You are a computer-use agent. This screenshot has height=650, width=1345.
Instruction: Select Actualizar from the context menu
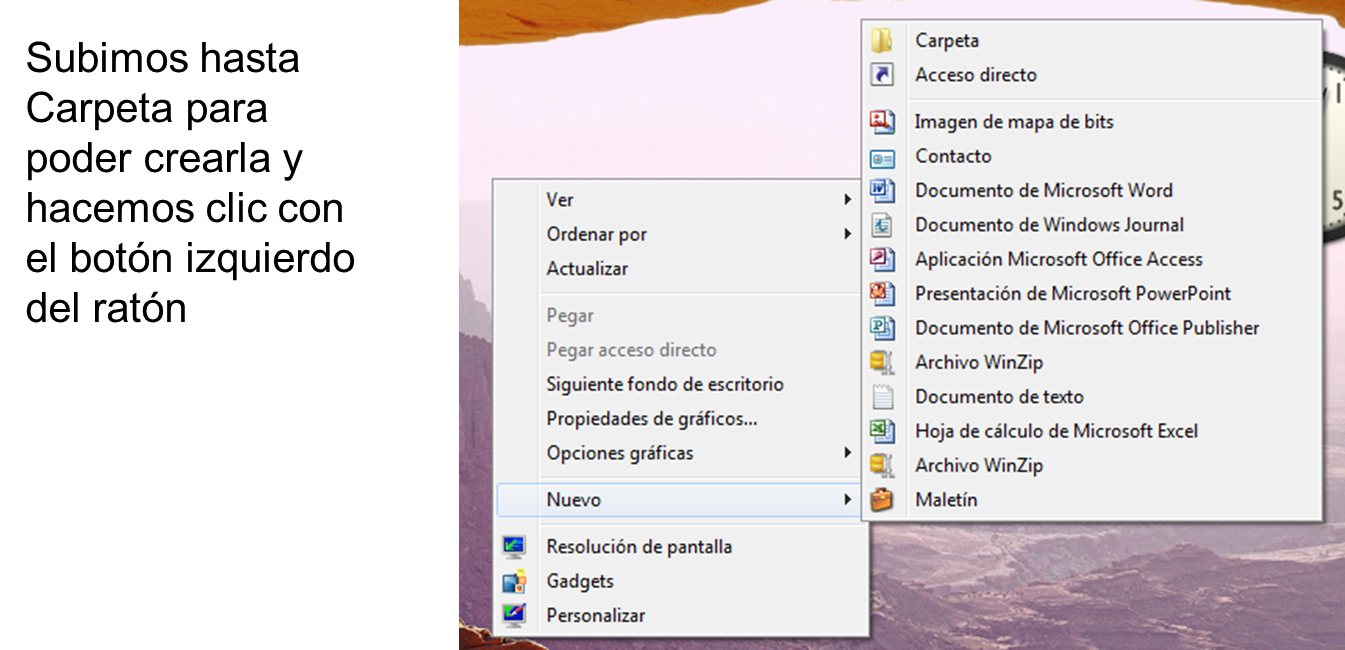588,268
